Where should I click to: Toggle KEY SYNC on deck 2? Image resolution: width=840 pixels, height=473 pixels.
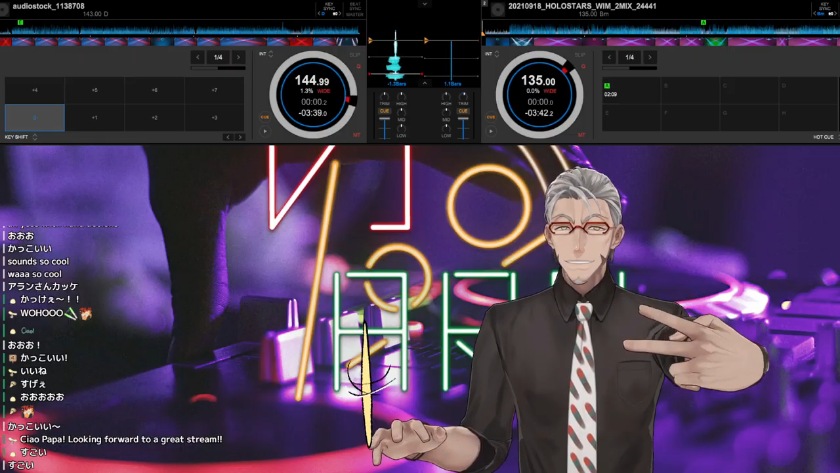(x=824, y=6)
